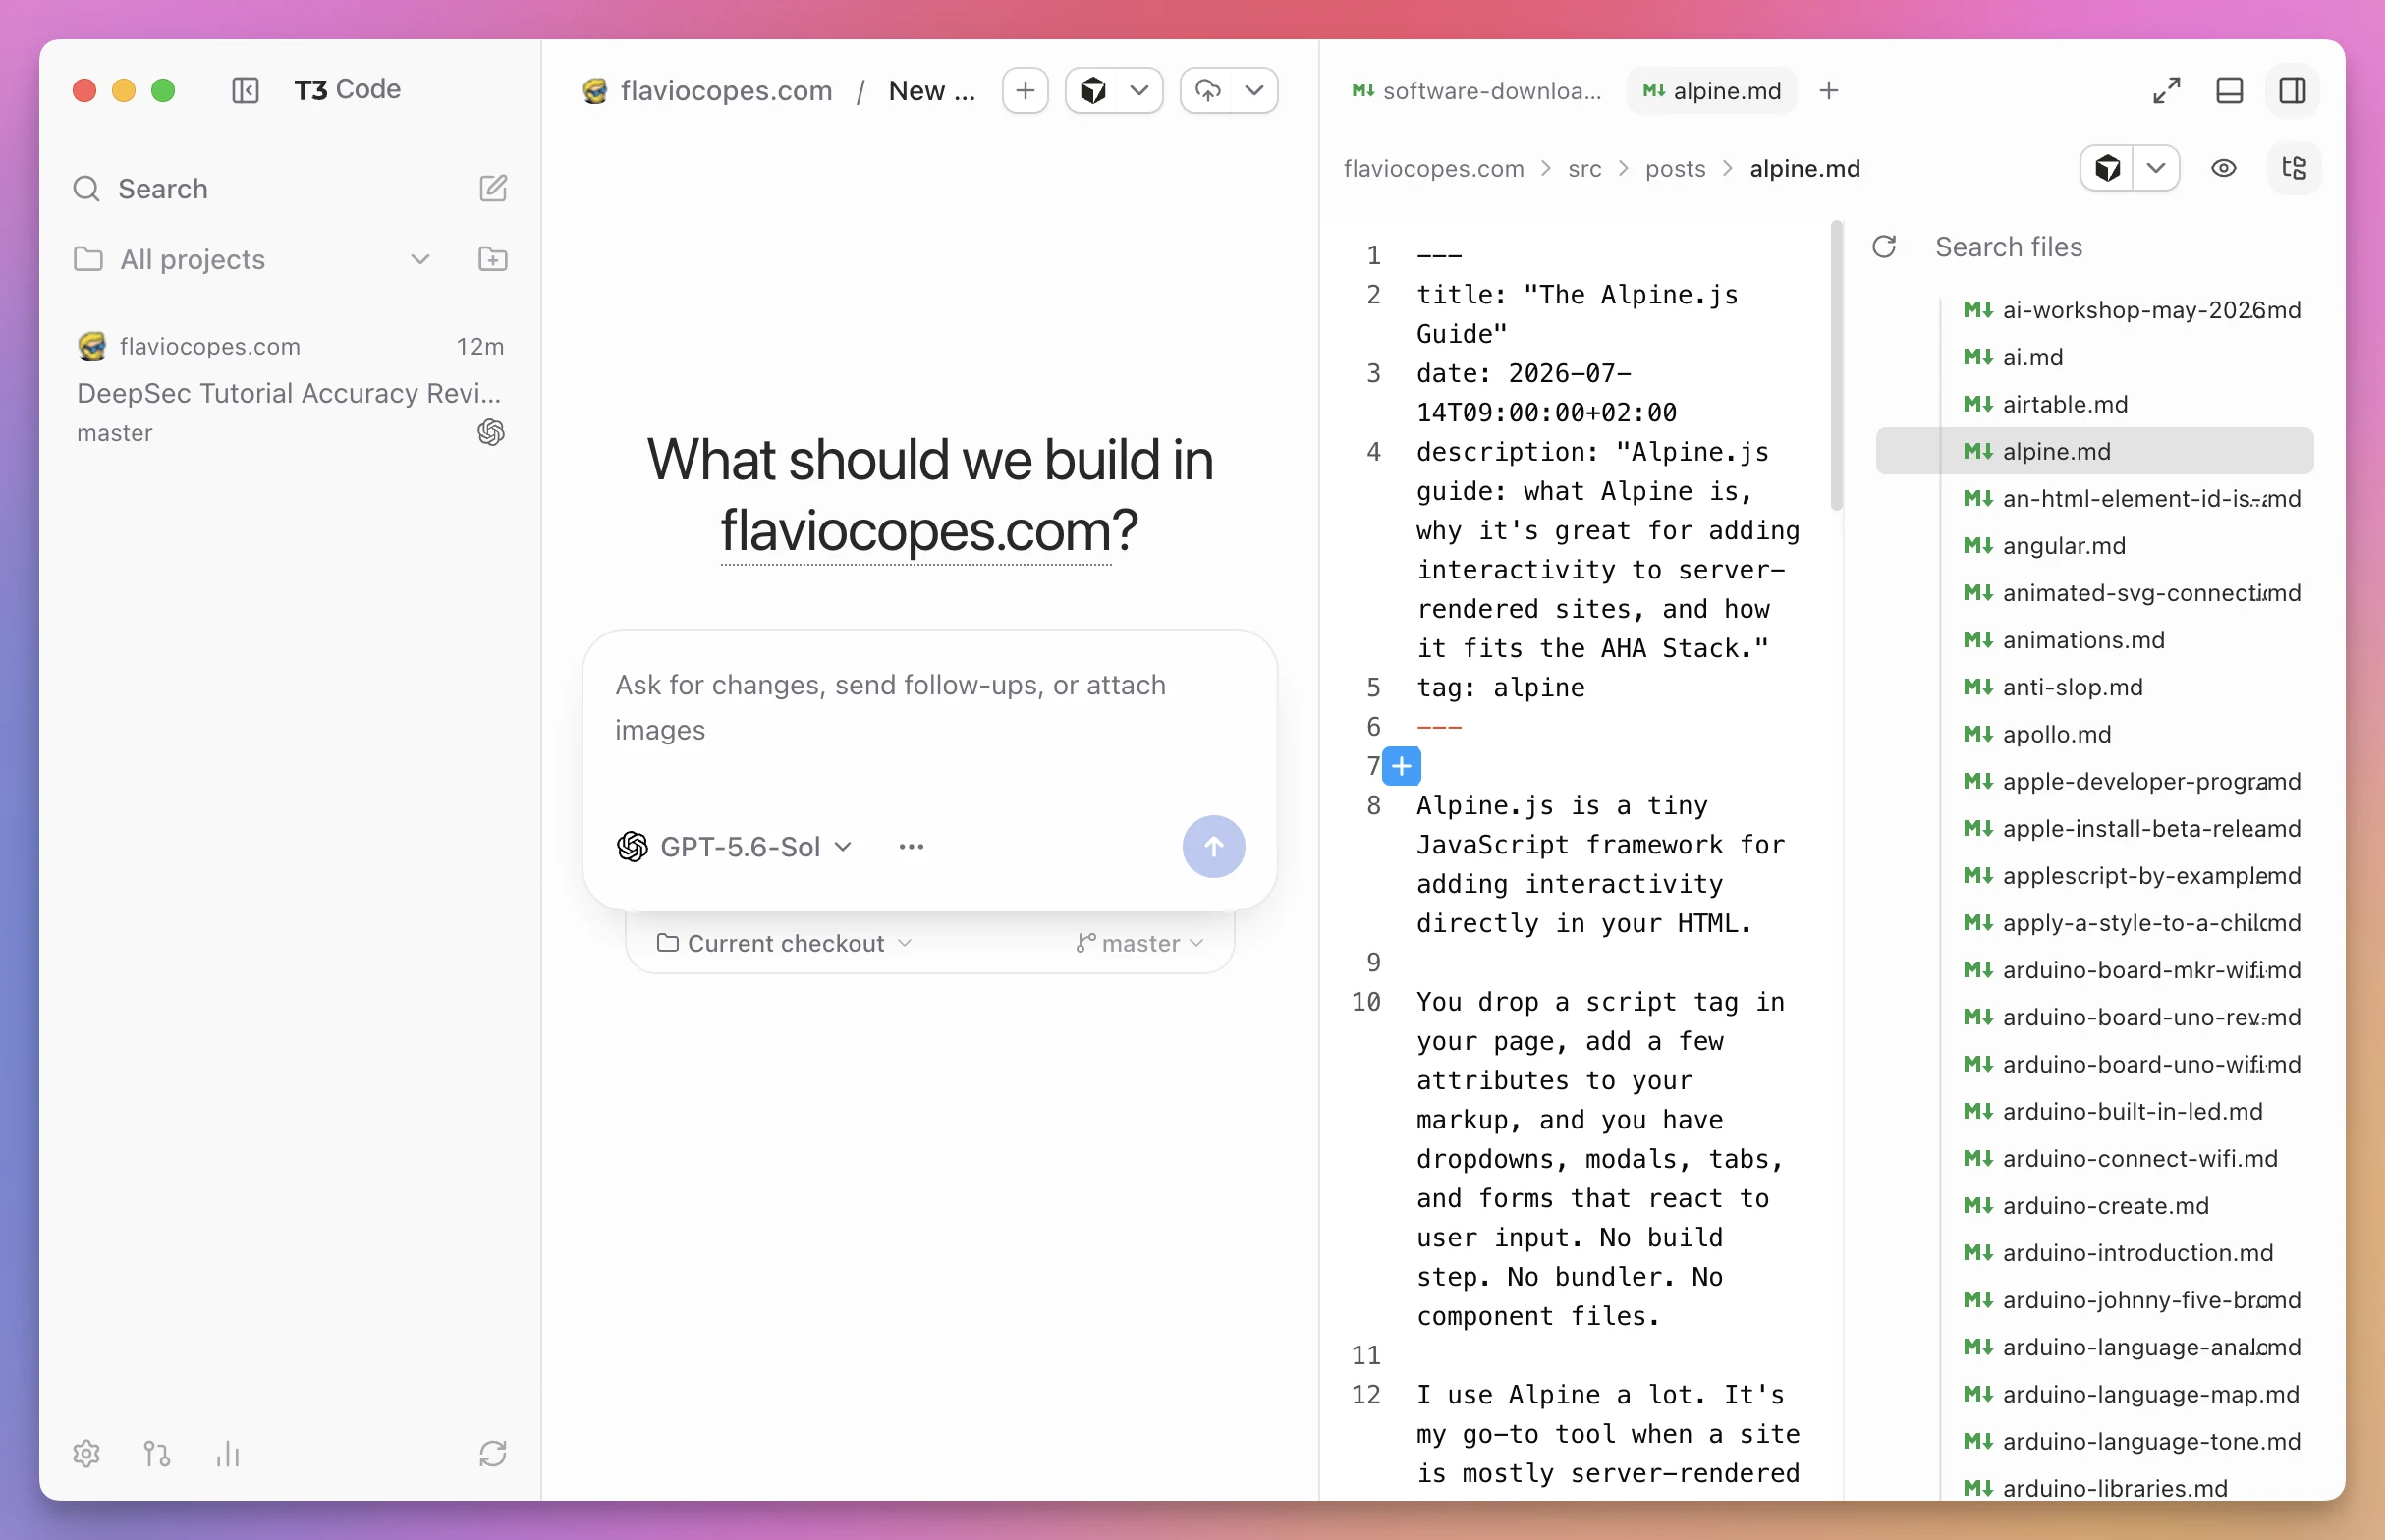Click flaviocopes.com in breadcrumb path
Image resolution: width=2385 pixels, height=1540 pixels.
pos(1433,168)
